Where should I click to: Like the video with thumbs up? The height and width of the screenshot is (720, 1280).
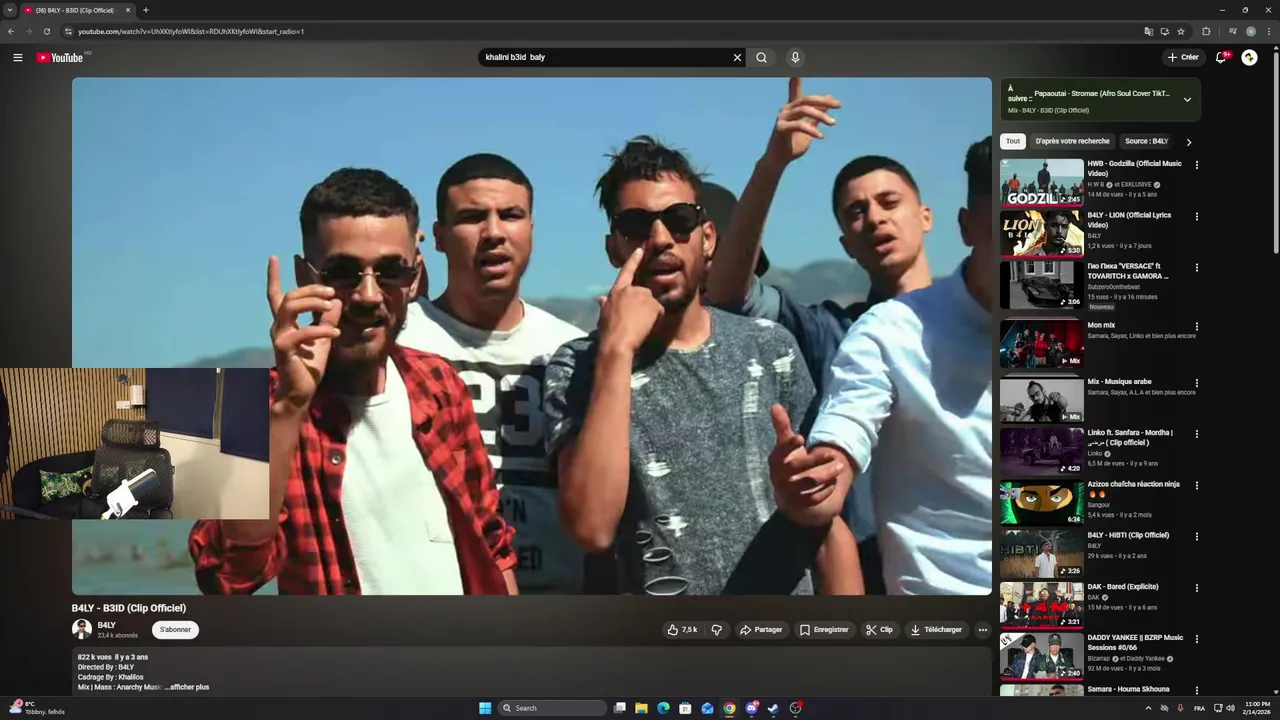[682, 630]
